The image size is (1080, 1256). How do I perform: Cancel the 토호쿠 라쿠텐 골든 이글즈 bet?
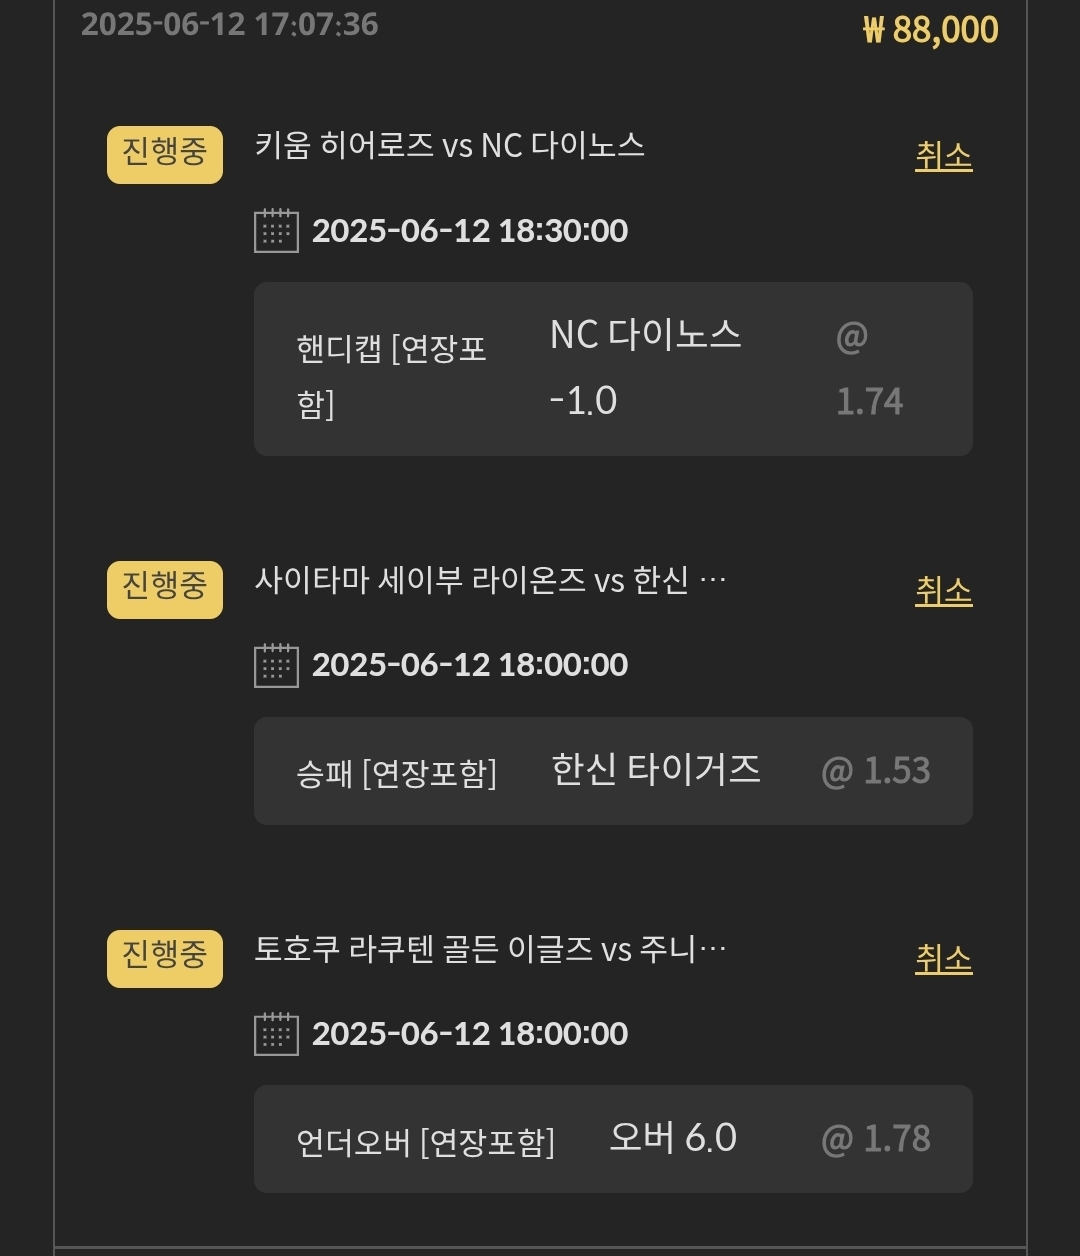click(x=943, y=959)
